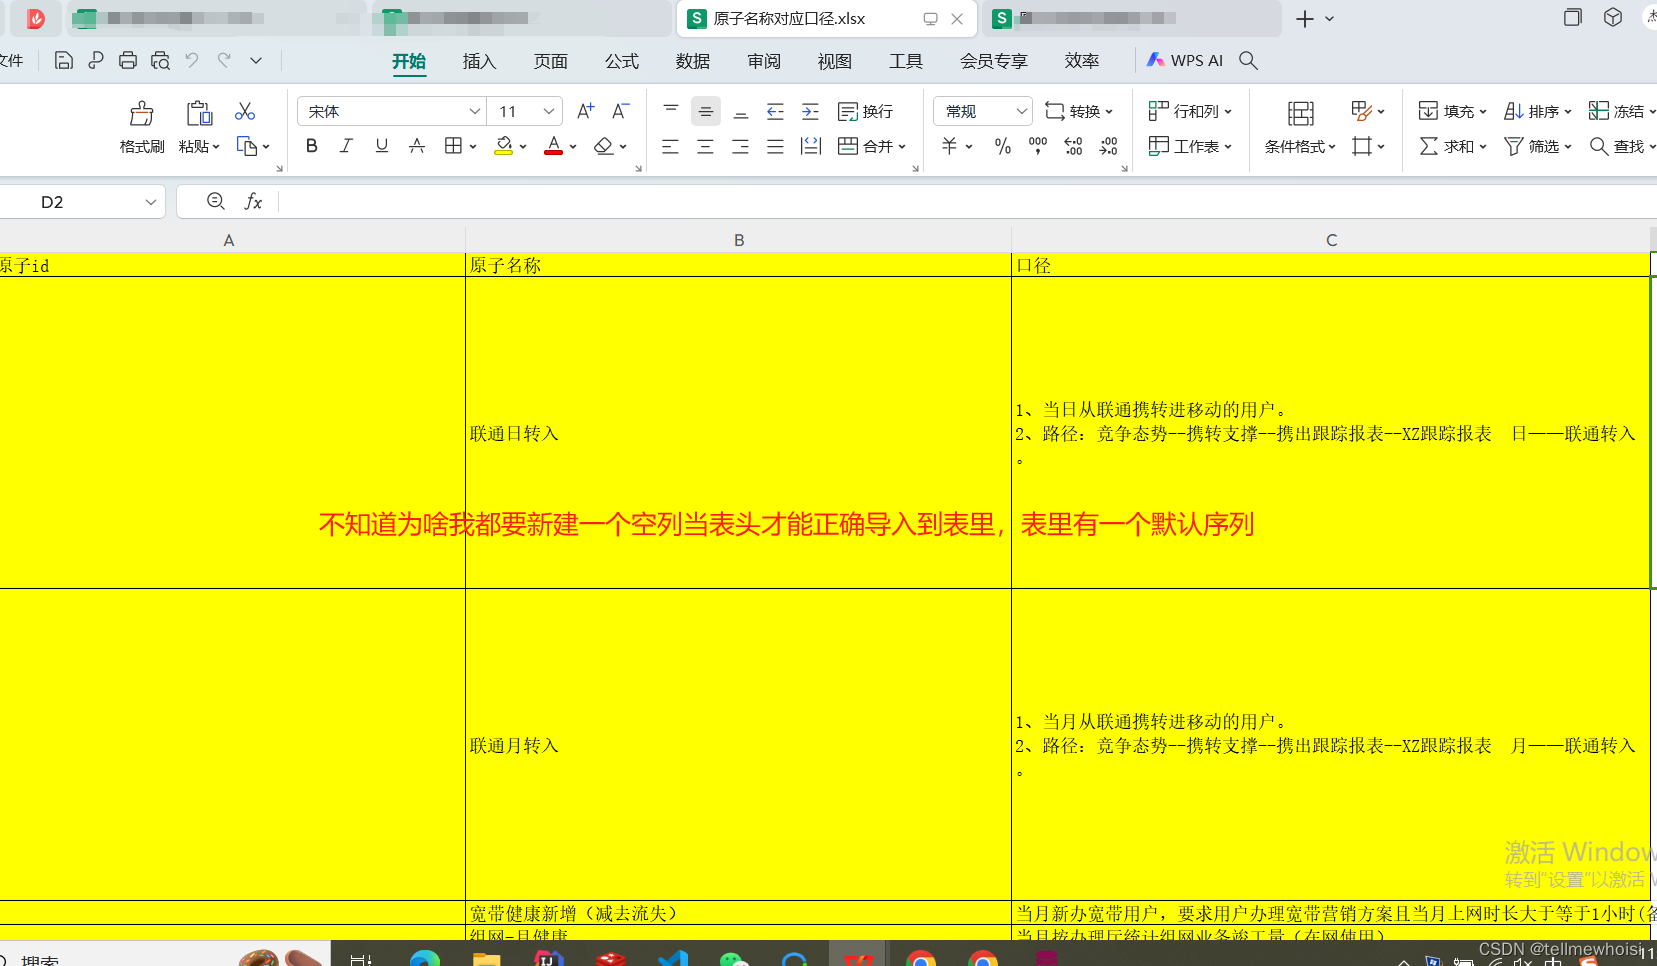This screenshot has width=1657, height=966.
Task: Switch to the 公式 ribbon tab
Action: click(622, 61)
